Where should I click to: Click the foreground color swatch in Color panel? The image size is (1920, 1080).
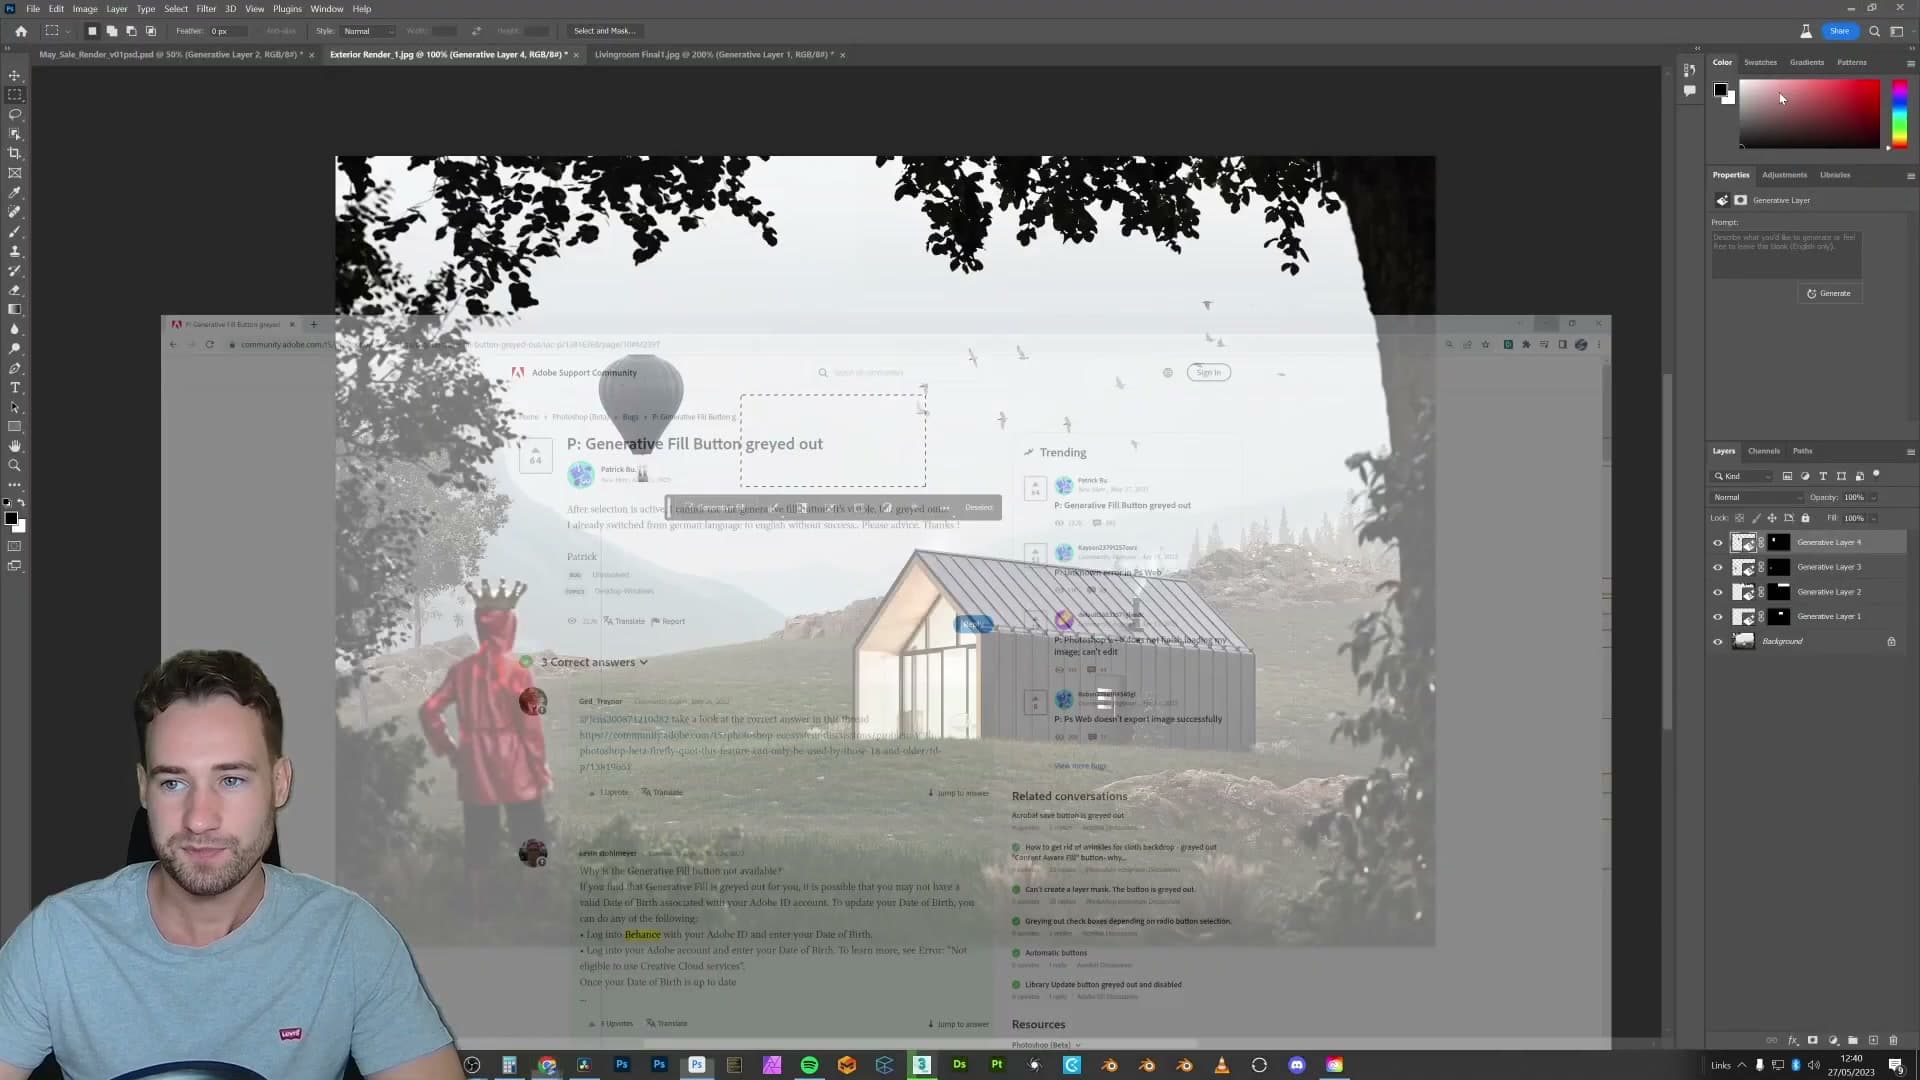click(x=1720, y=90)
